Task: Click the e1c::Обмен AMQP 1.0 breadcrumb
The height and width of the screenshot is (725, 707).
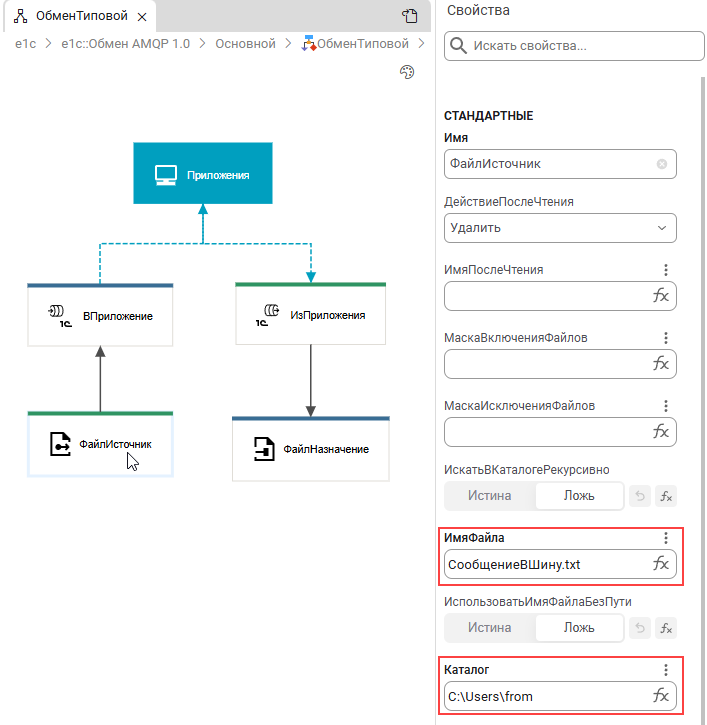Action: coord(124,44)
